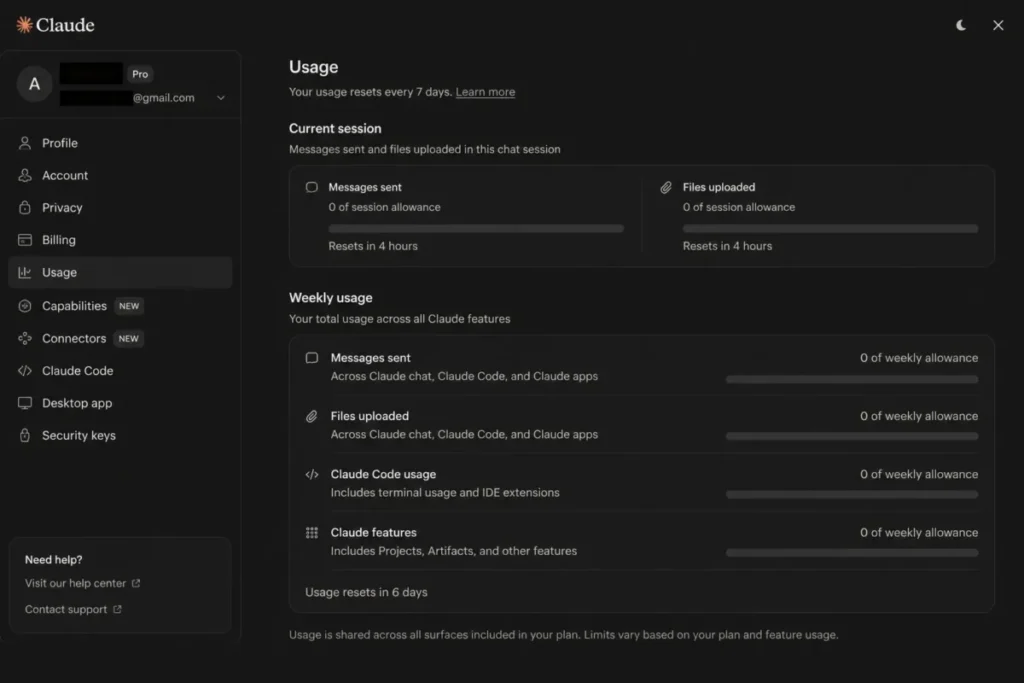Screen dimensions: 1024x683
Task: Click 'Your total usage across all Claude features'
Action: click(400, 319)
